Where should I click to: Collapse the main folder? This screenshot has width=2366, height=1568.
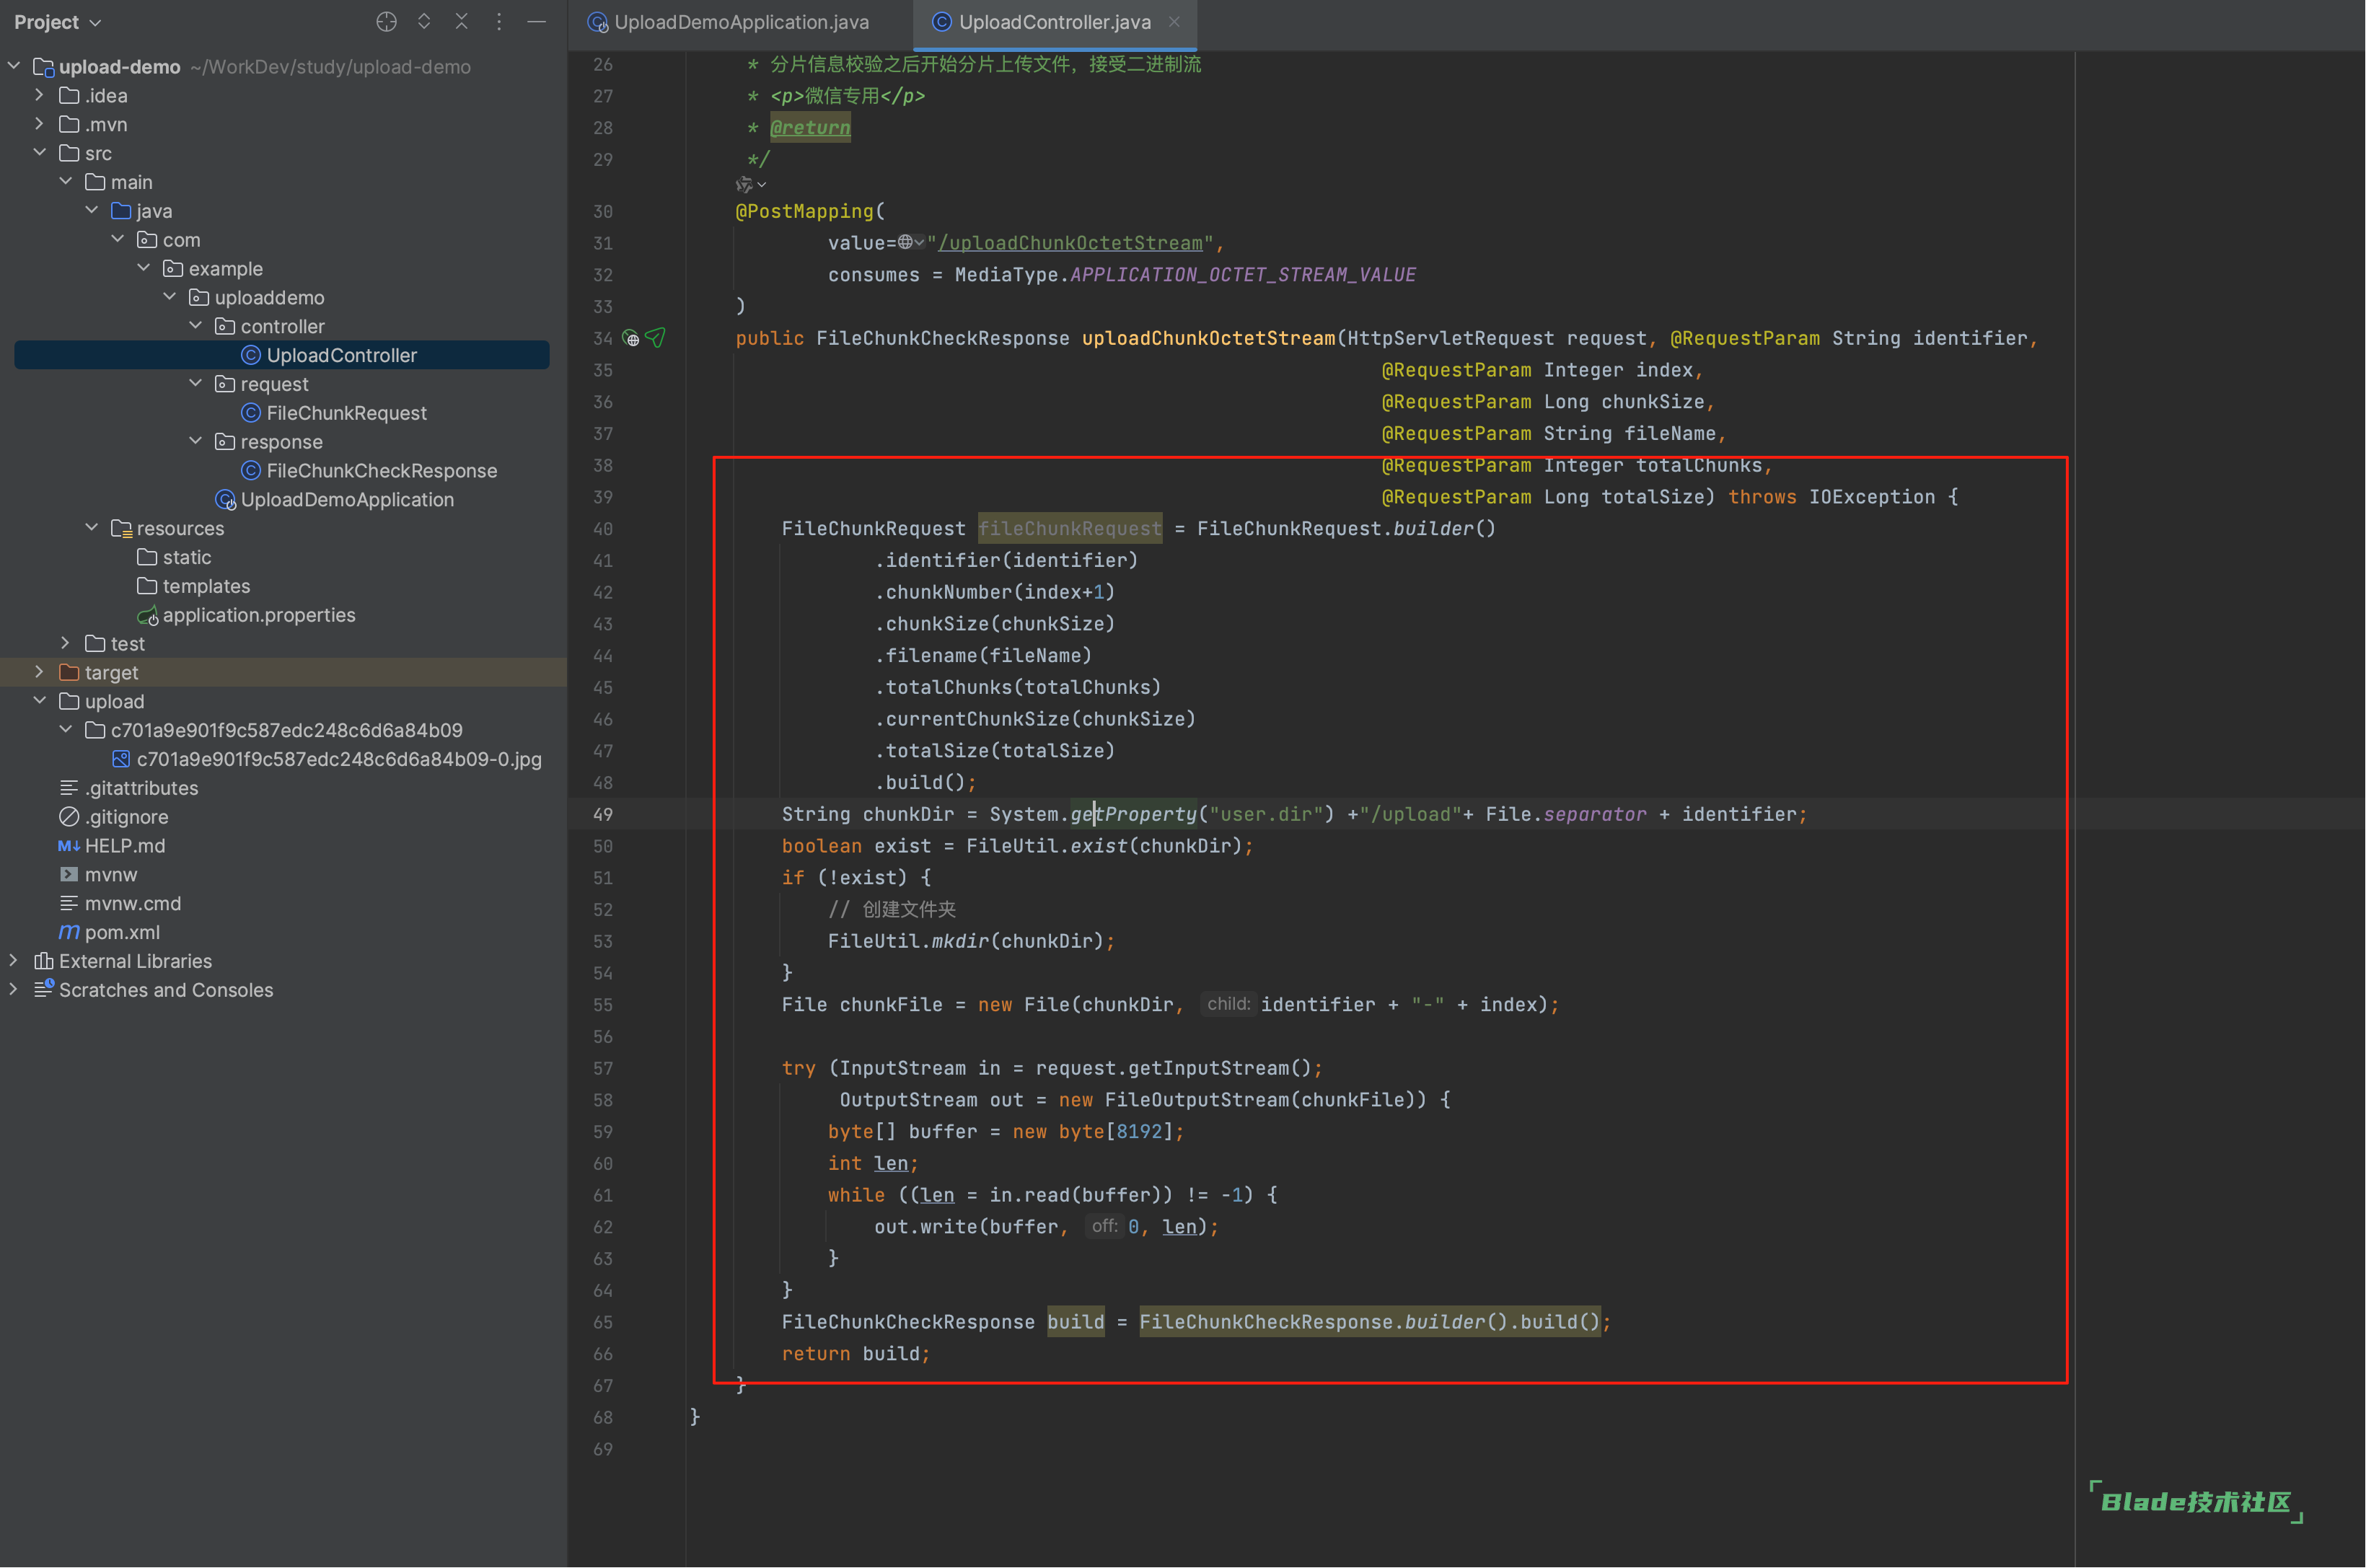tap(65, 182)
